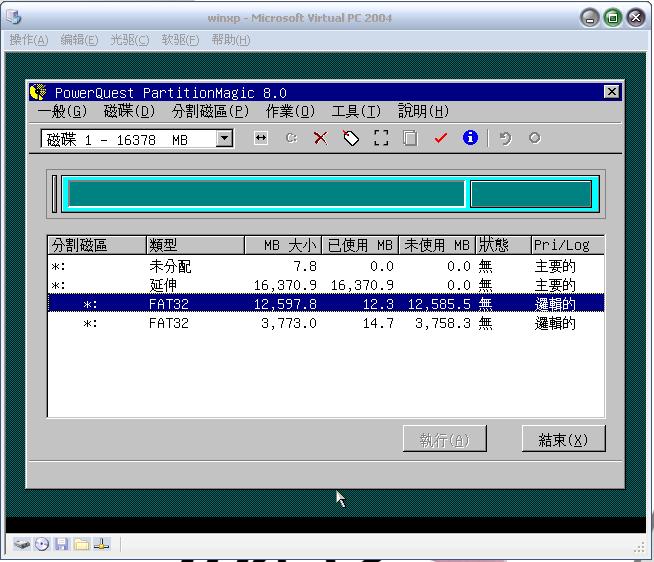Screen dimensions: 654x562
Task: Click the blue info icon
Action: click(470, 138)
